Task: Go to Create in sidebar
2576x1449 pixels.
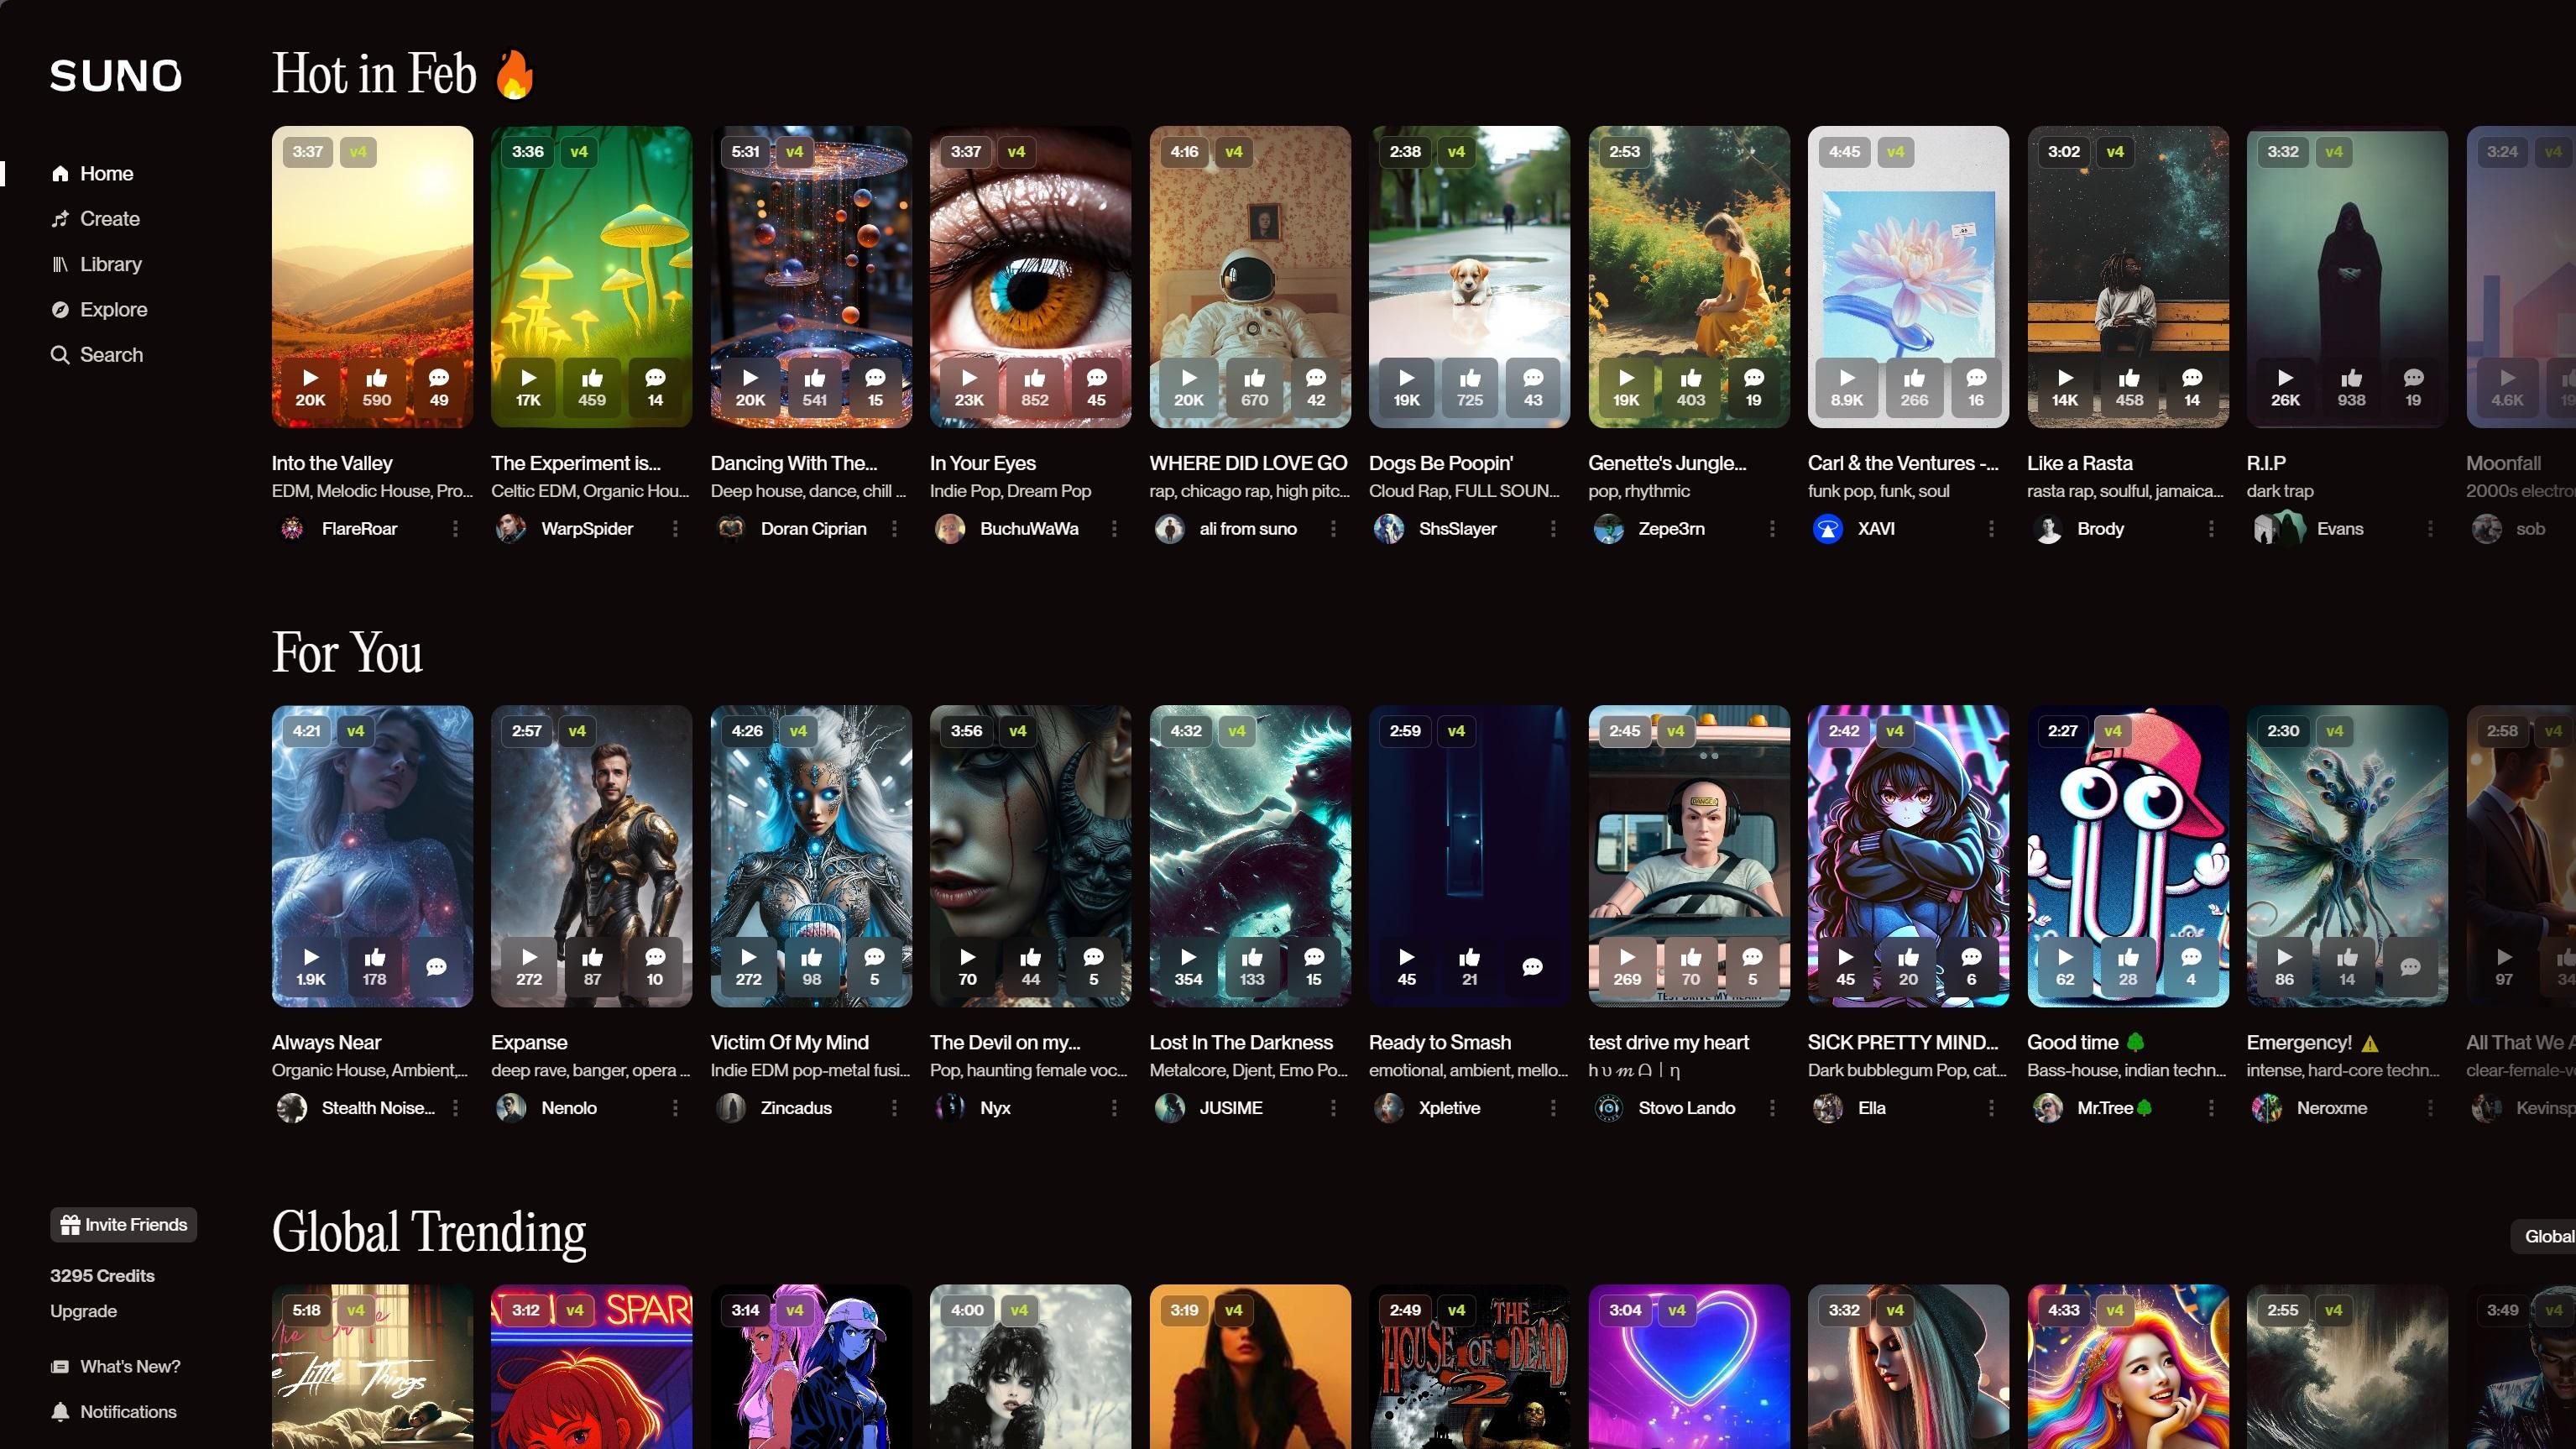Action: point(109,218)
